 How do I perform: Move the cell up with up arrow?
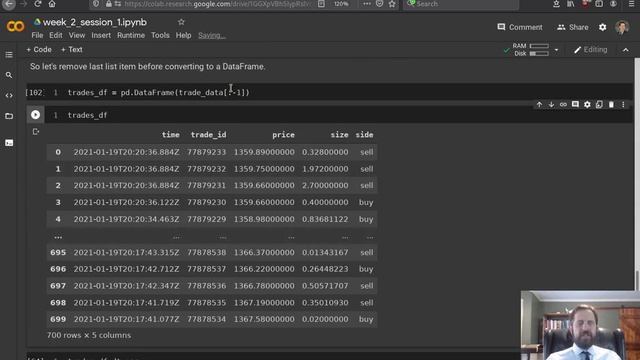point(539,105)
